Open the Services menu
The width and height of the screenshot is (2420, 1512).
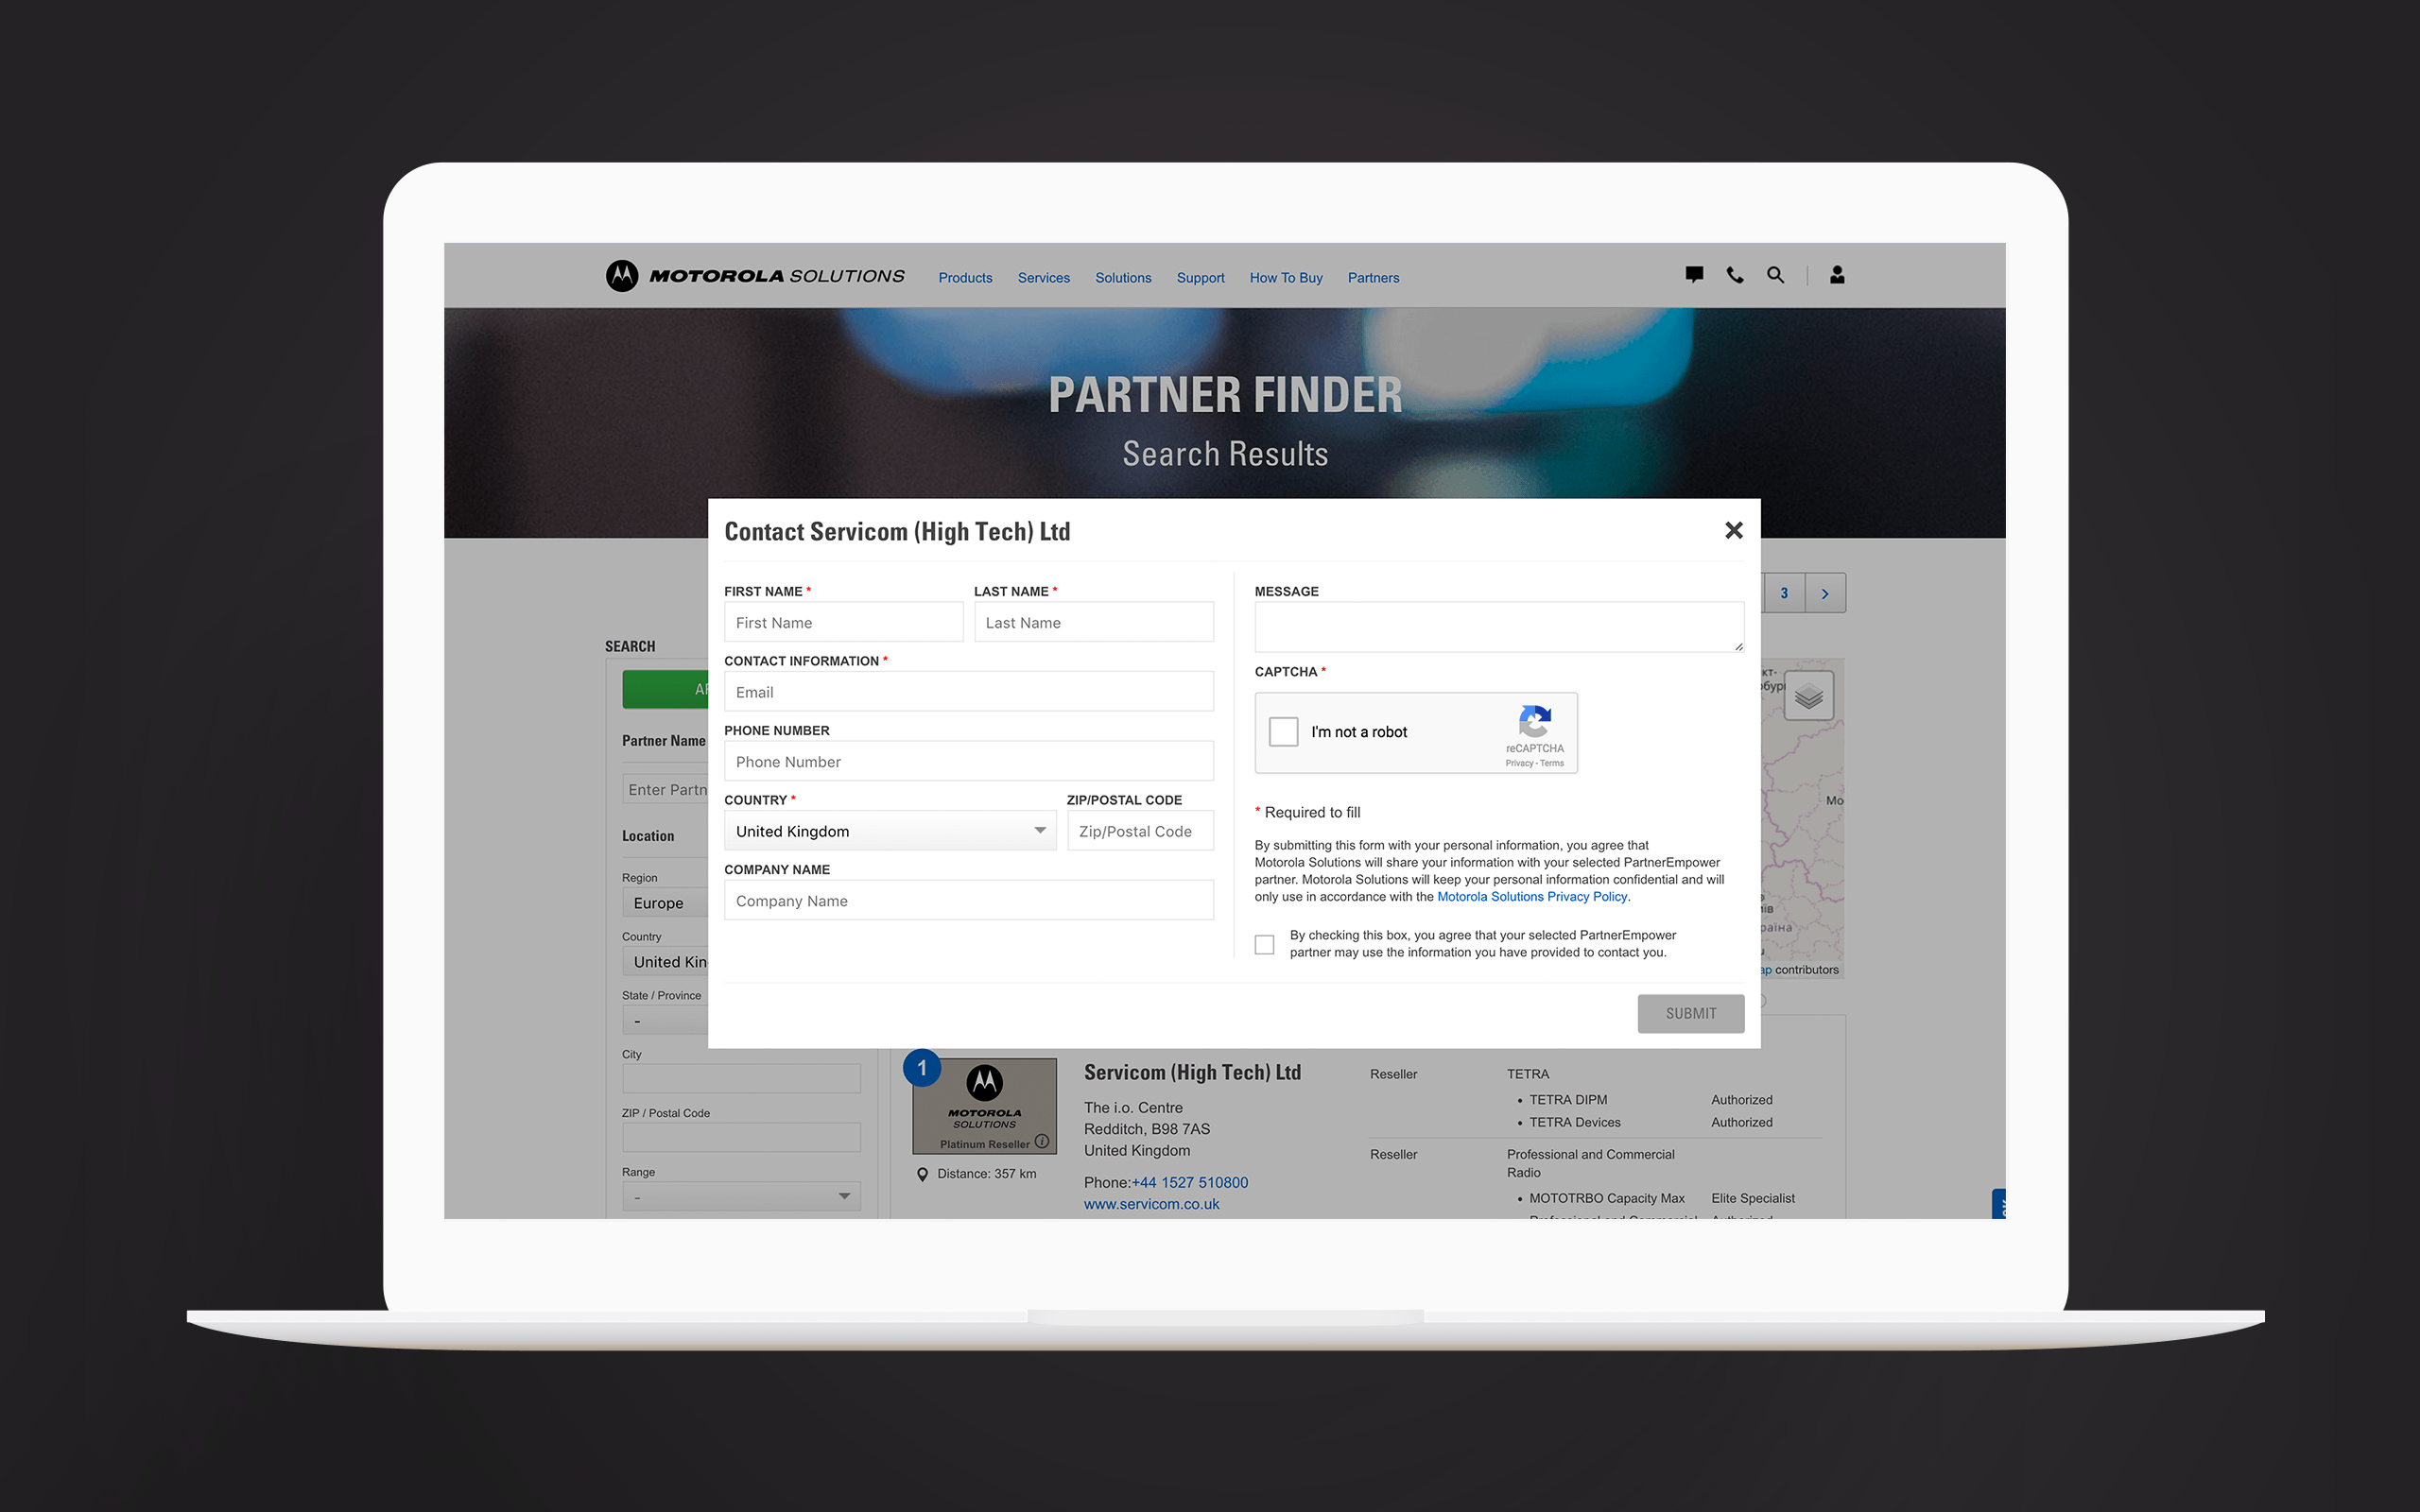pyautogui.click(x=1044, y=278)
